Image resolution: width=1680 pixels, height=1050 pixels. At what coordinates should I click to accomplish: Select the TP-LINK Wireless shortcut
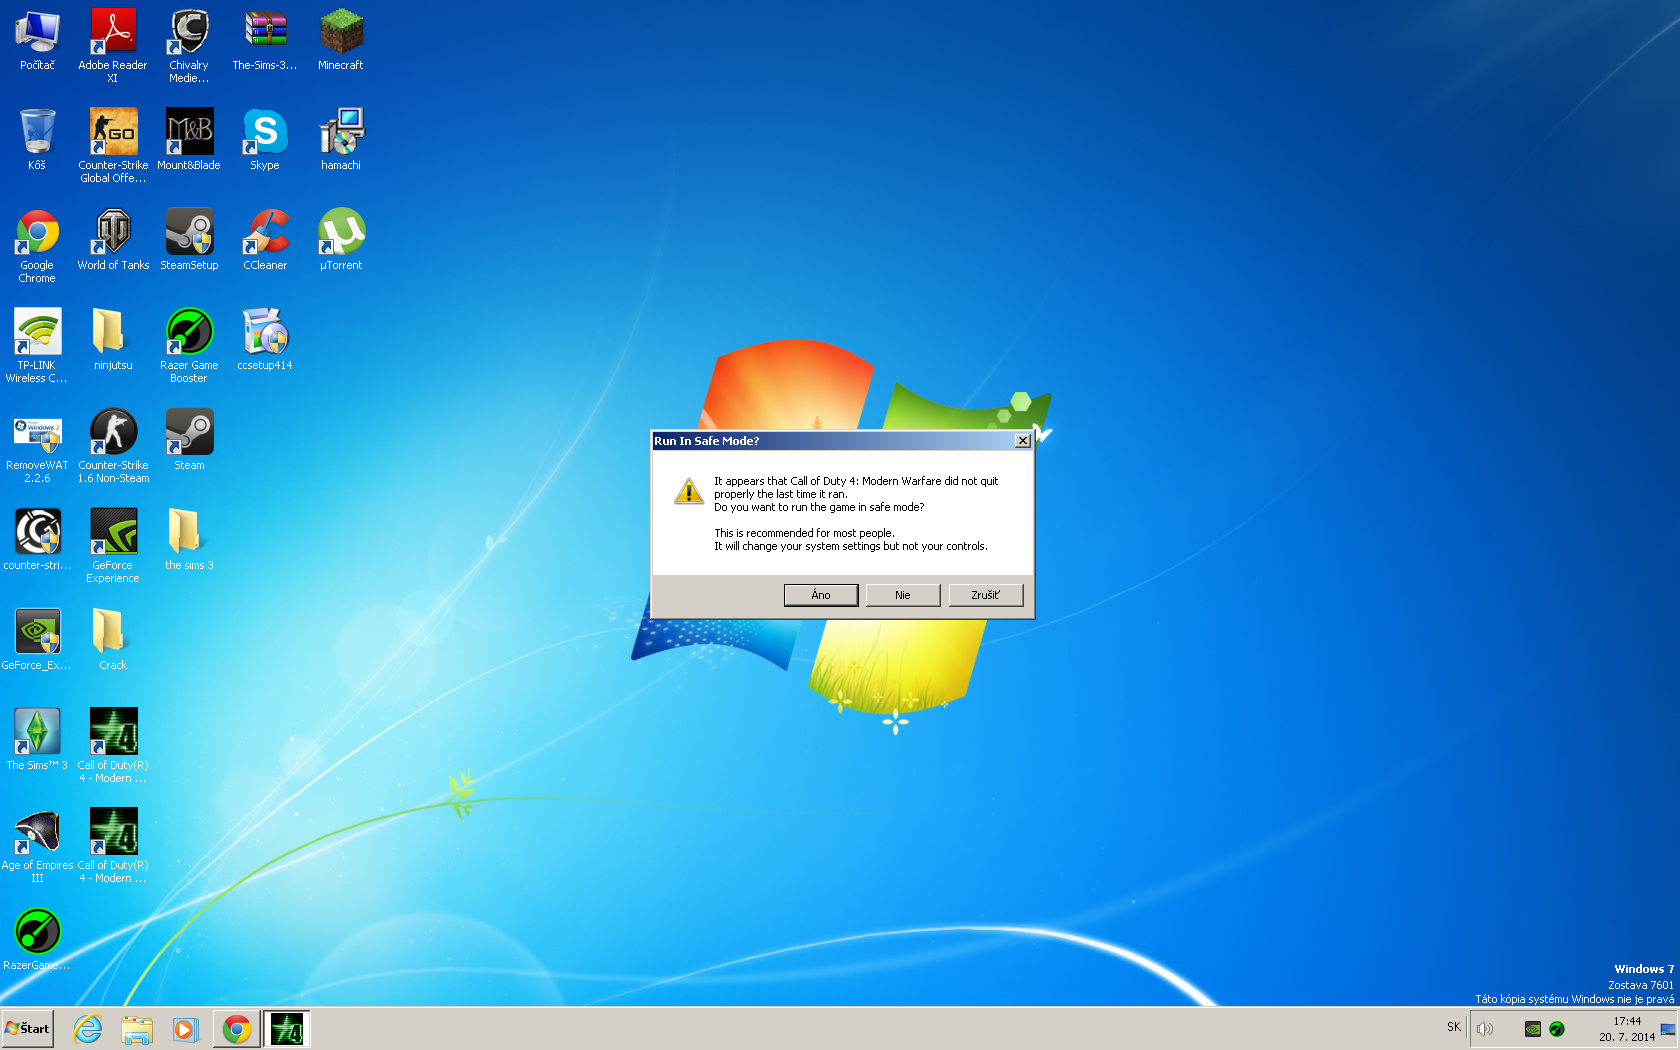37,346
